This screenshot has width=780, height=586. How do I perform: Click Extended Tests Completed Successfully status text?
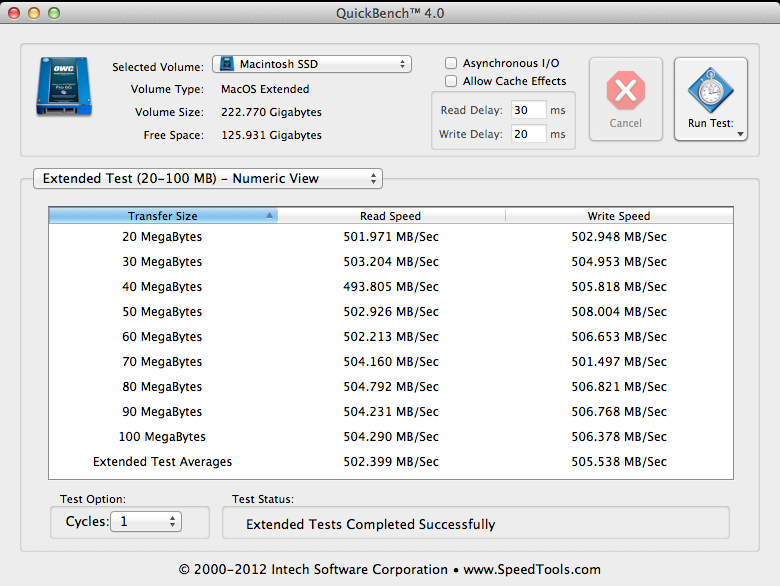pos(371,524)
